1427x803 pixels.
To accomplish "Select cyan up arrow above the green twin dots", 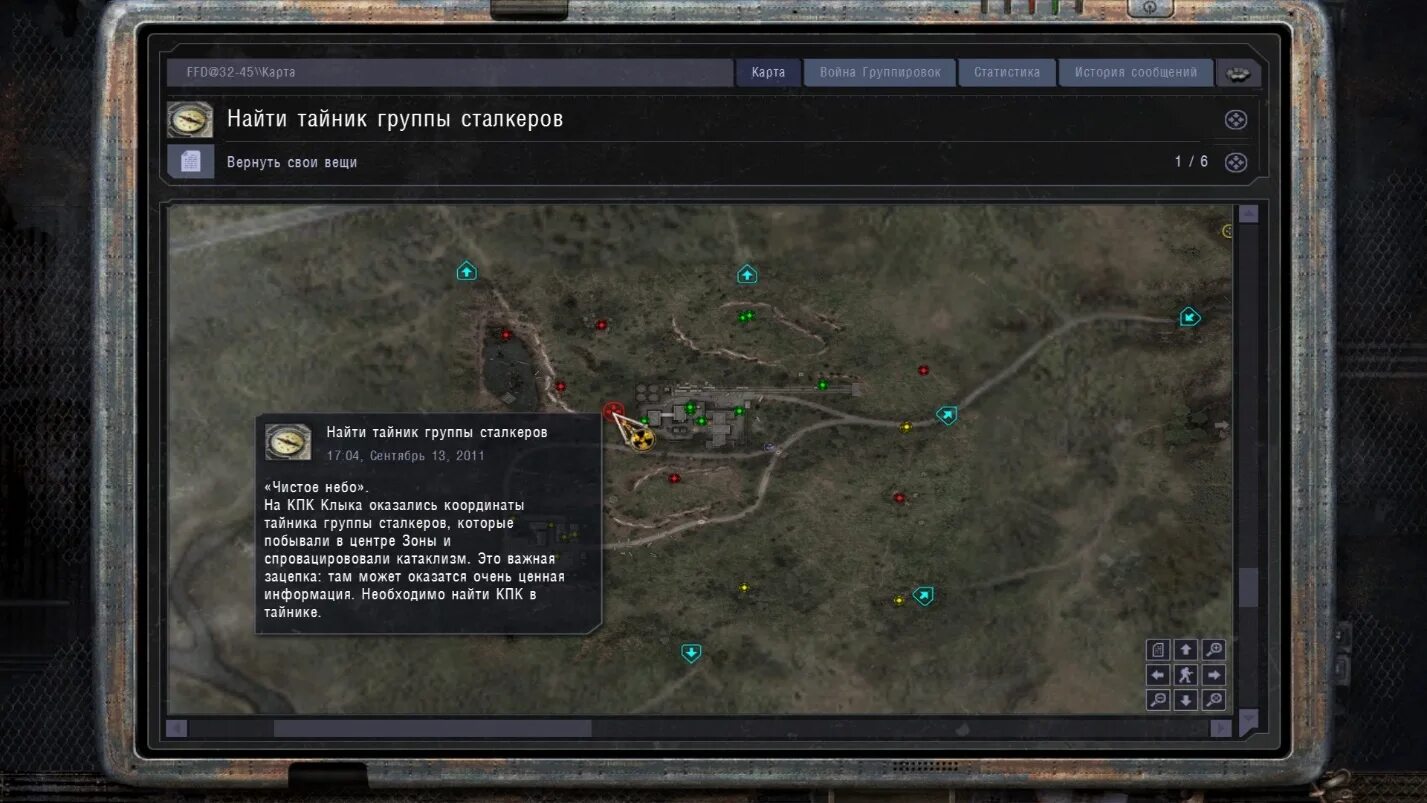I will pos(747,274).
